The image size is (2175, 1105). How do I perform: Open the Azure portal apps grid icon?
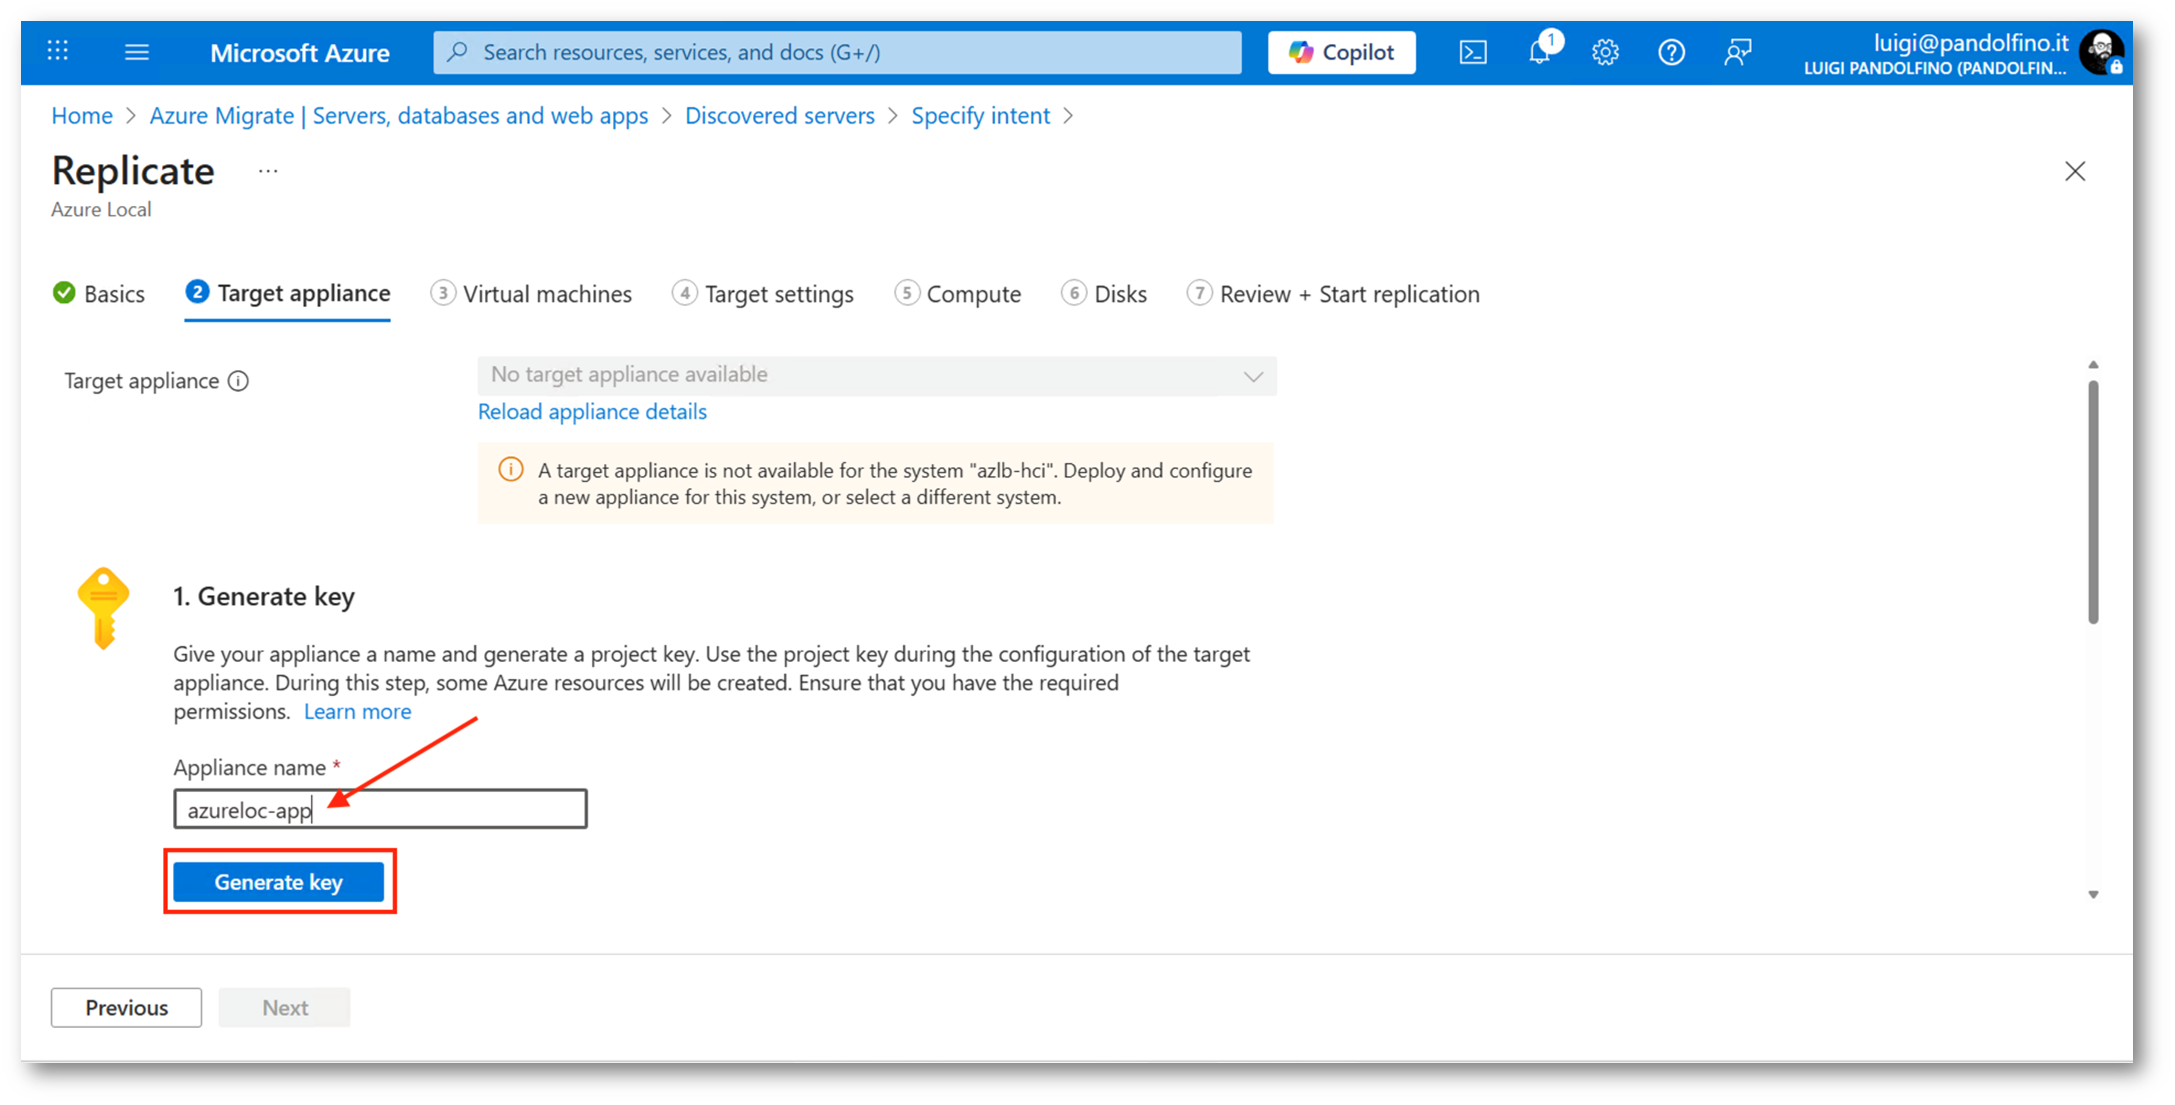tap(58, 51)
